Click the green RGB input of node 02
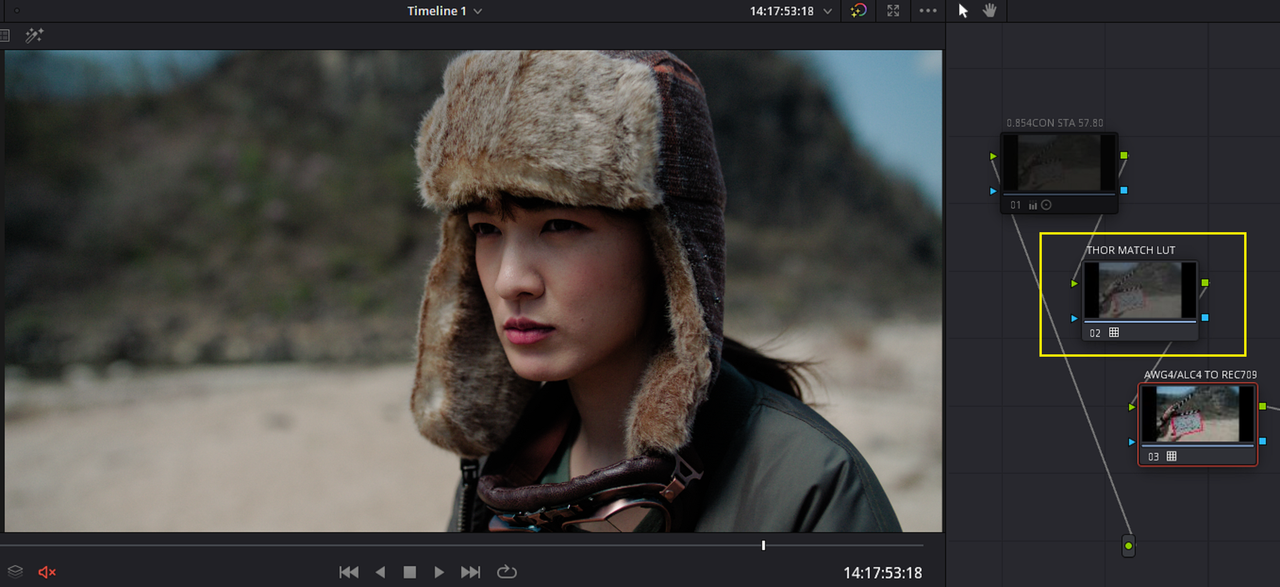 [1075, 283]
